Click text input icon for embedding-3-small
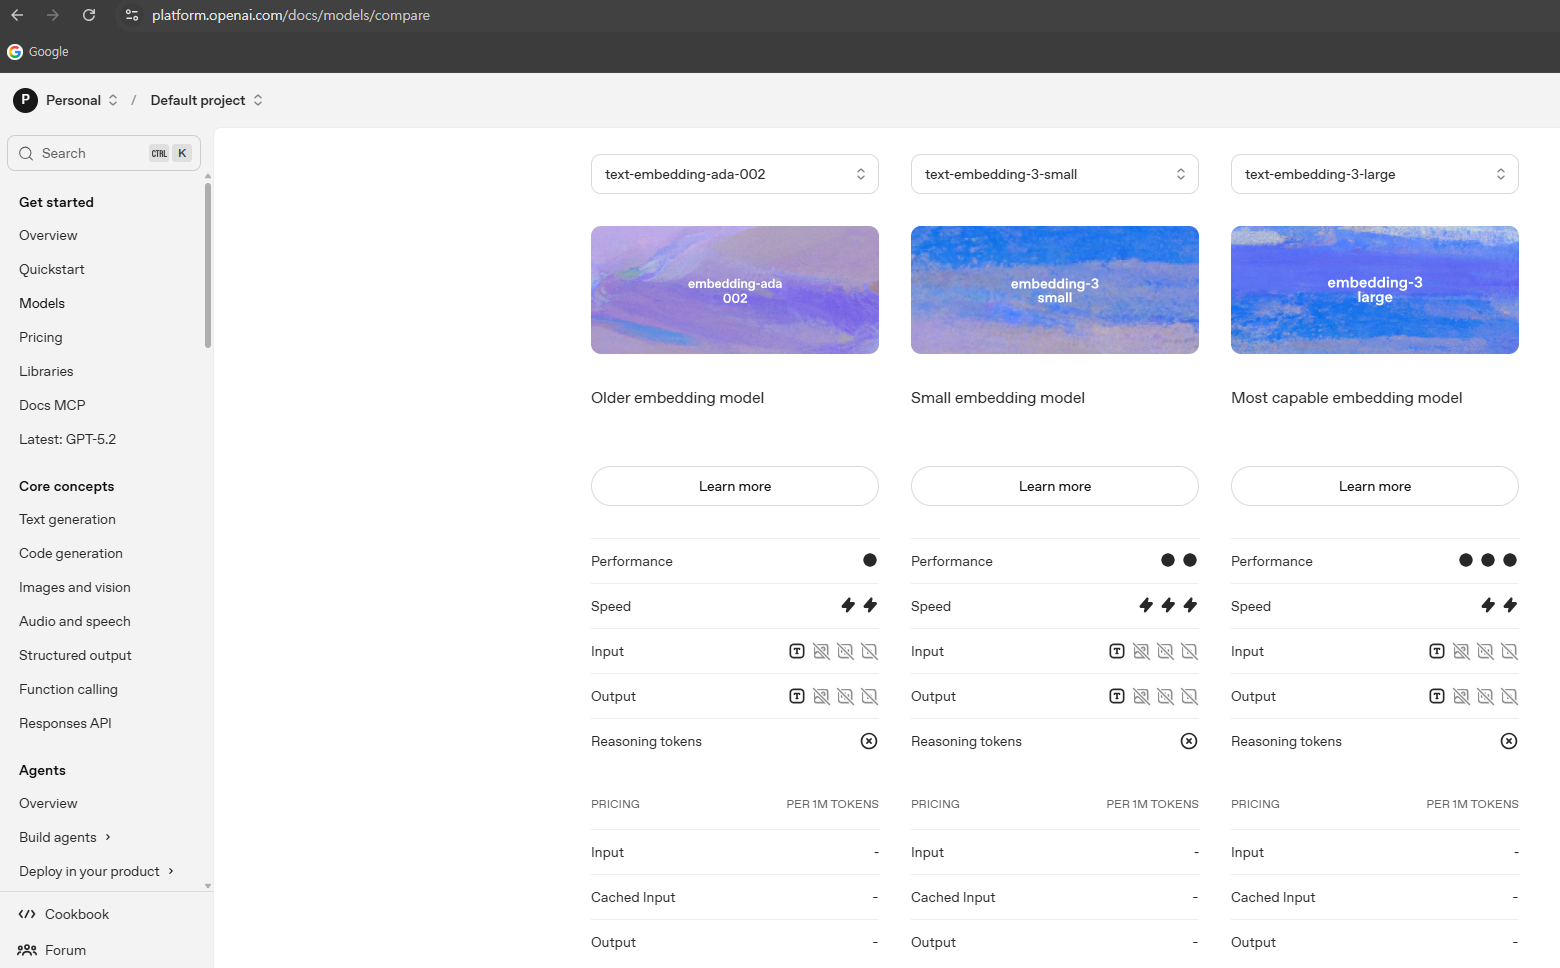1560x968 pixels. [x=1117, y=651]
